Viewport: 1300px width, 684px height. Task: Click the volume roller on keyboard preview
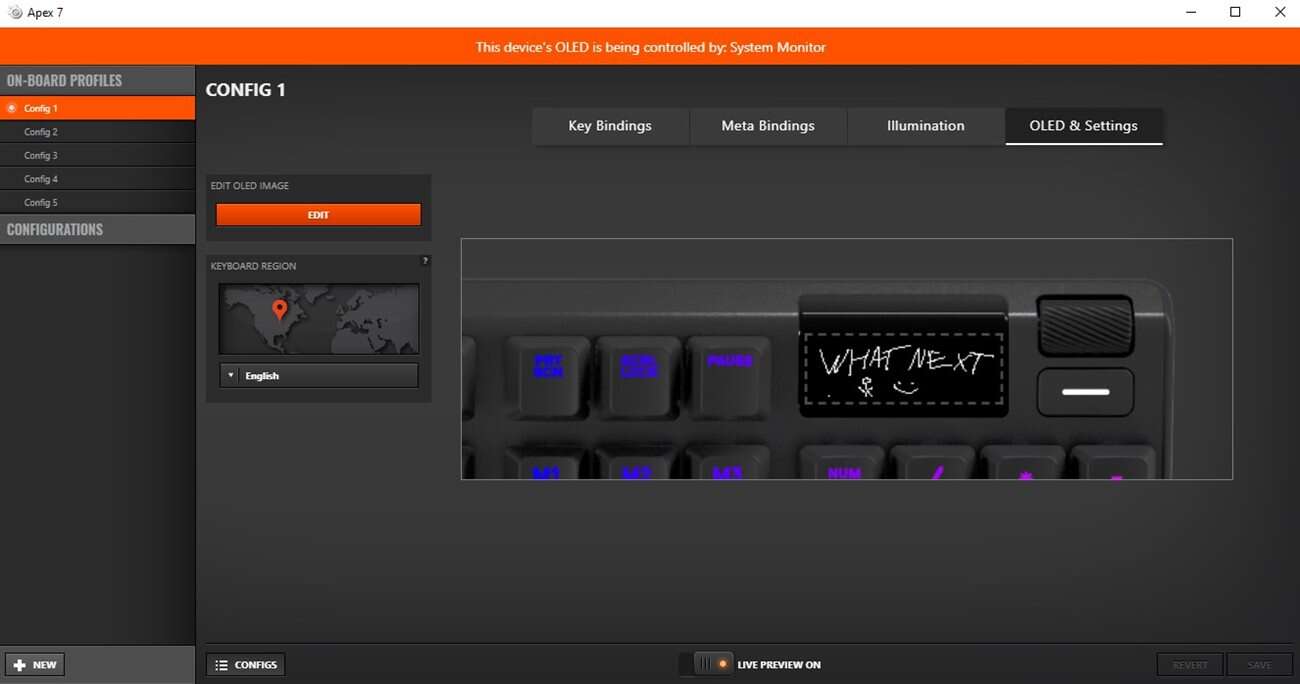pos(1085,325)
